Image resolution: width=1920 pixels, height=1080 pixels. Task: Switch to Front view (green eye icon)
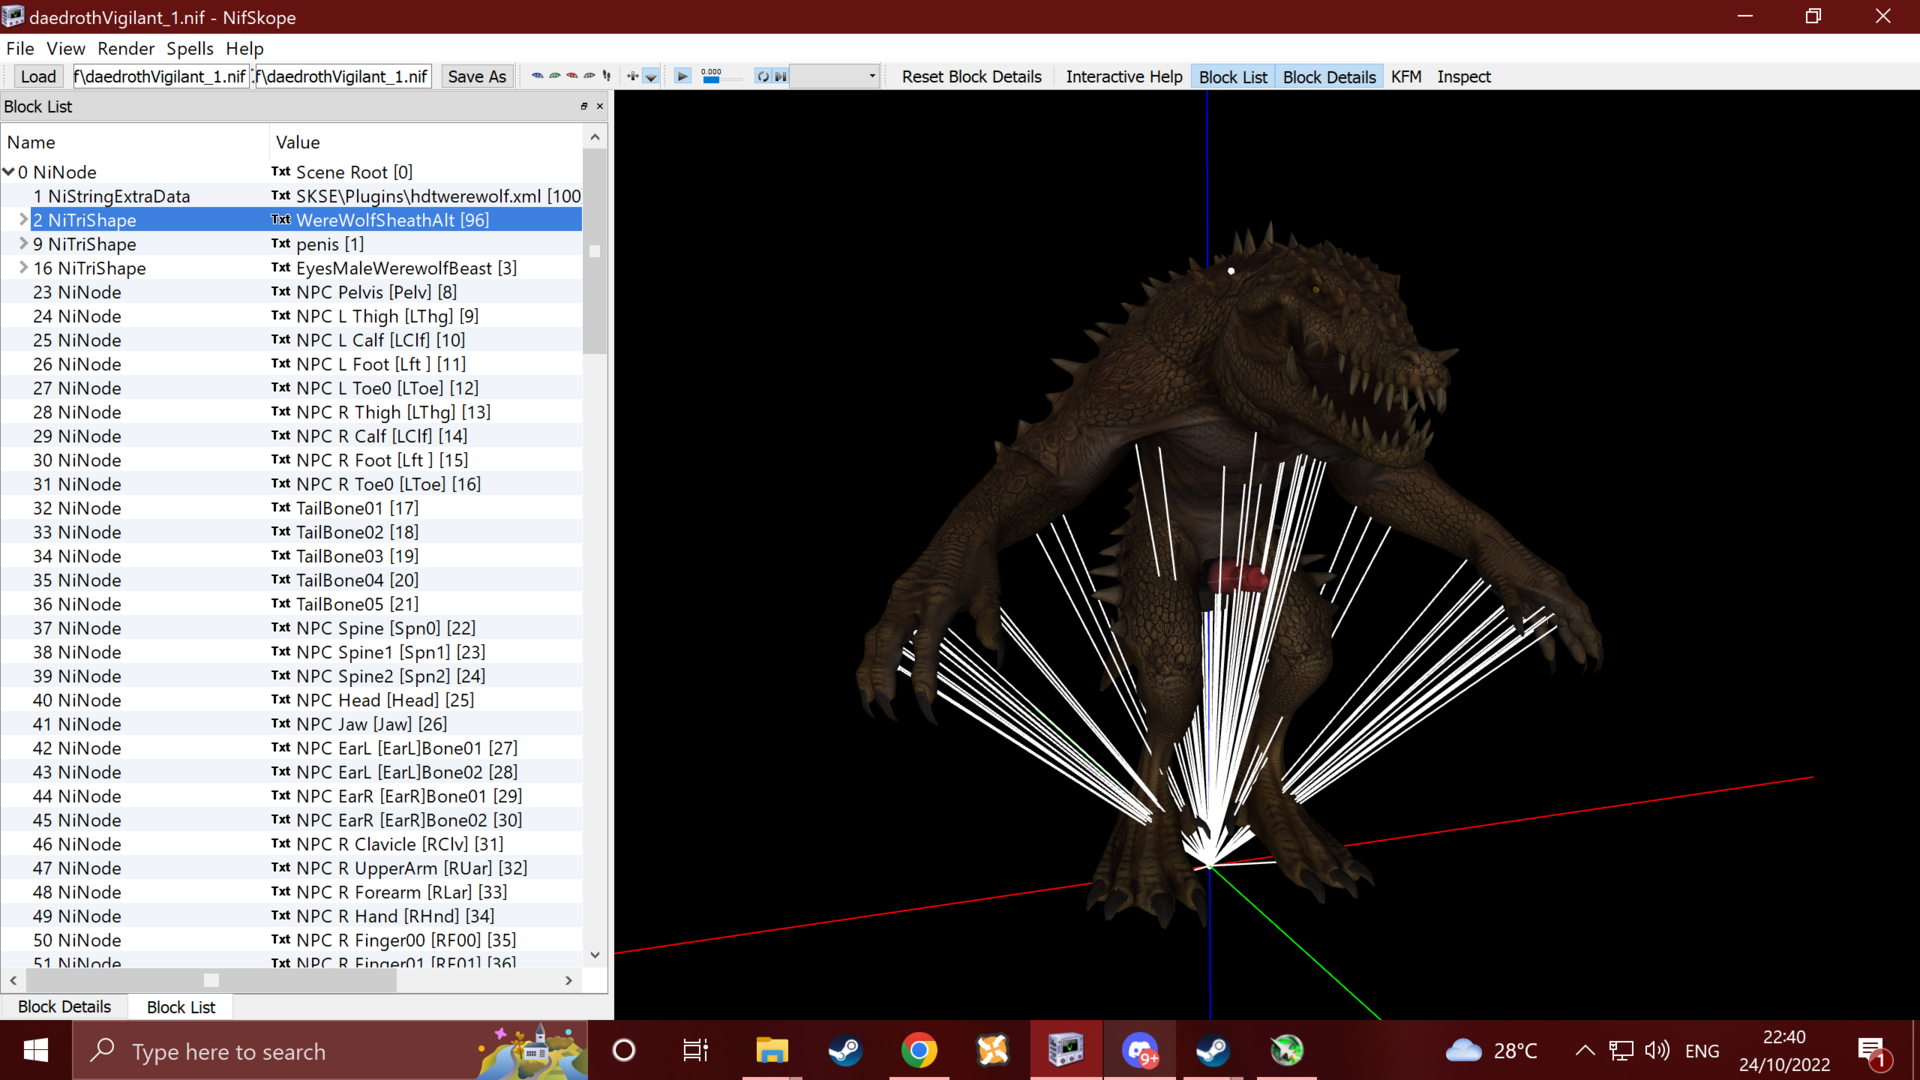[555, 76]
